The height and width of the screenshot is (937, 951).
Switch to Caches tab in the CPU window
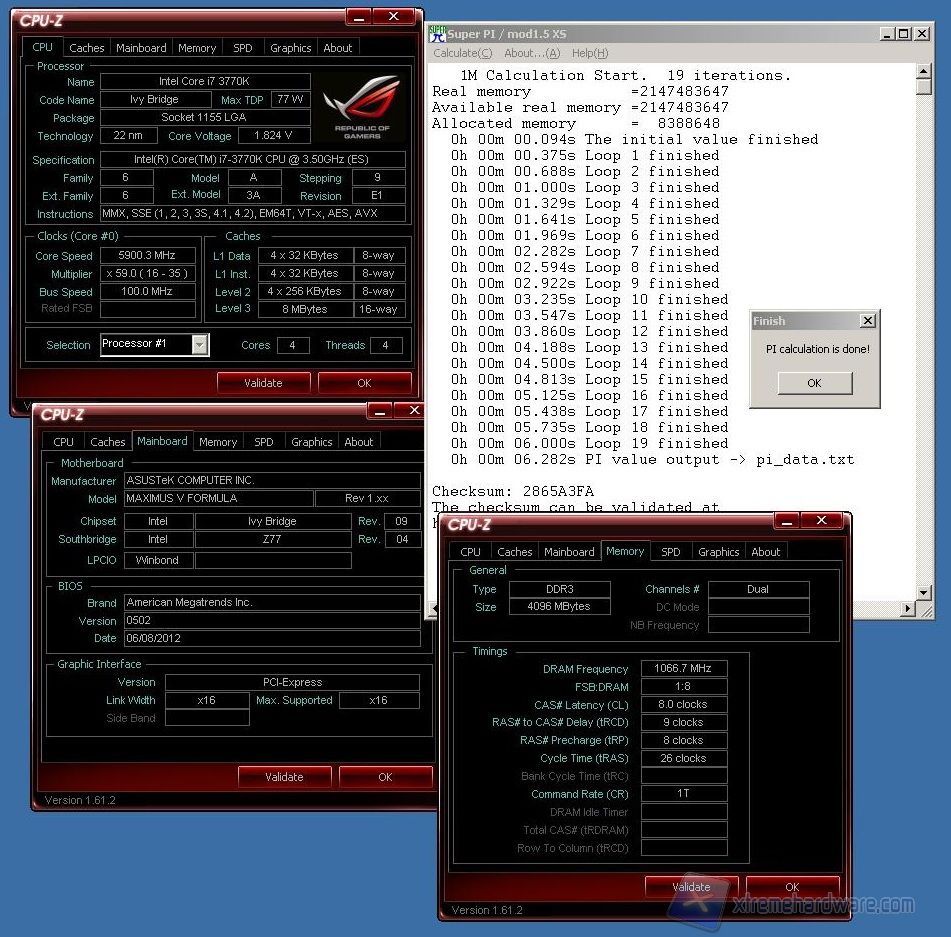87,48
